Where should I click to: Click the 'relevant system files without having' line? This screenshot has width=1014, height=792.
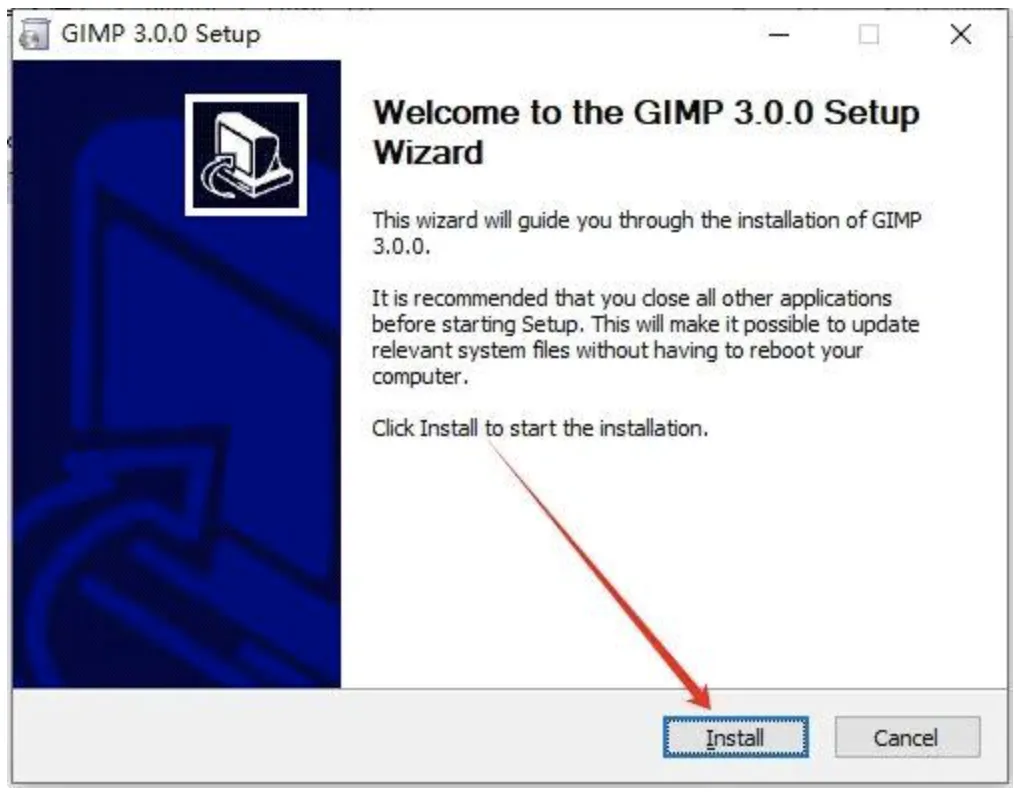tap(617, 350)
